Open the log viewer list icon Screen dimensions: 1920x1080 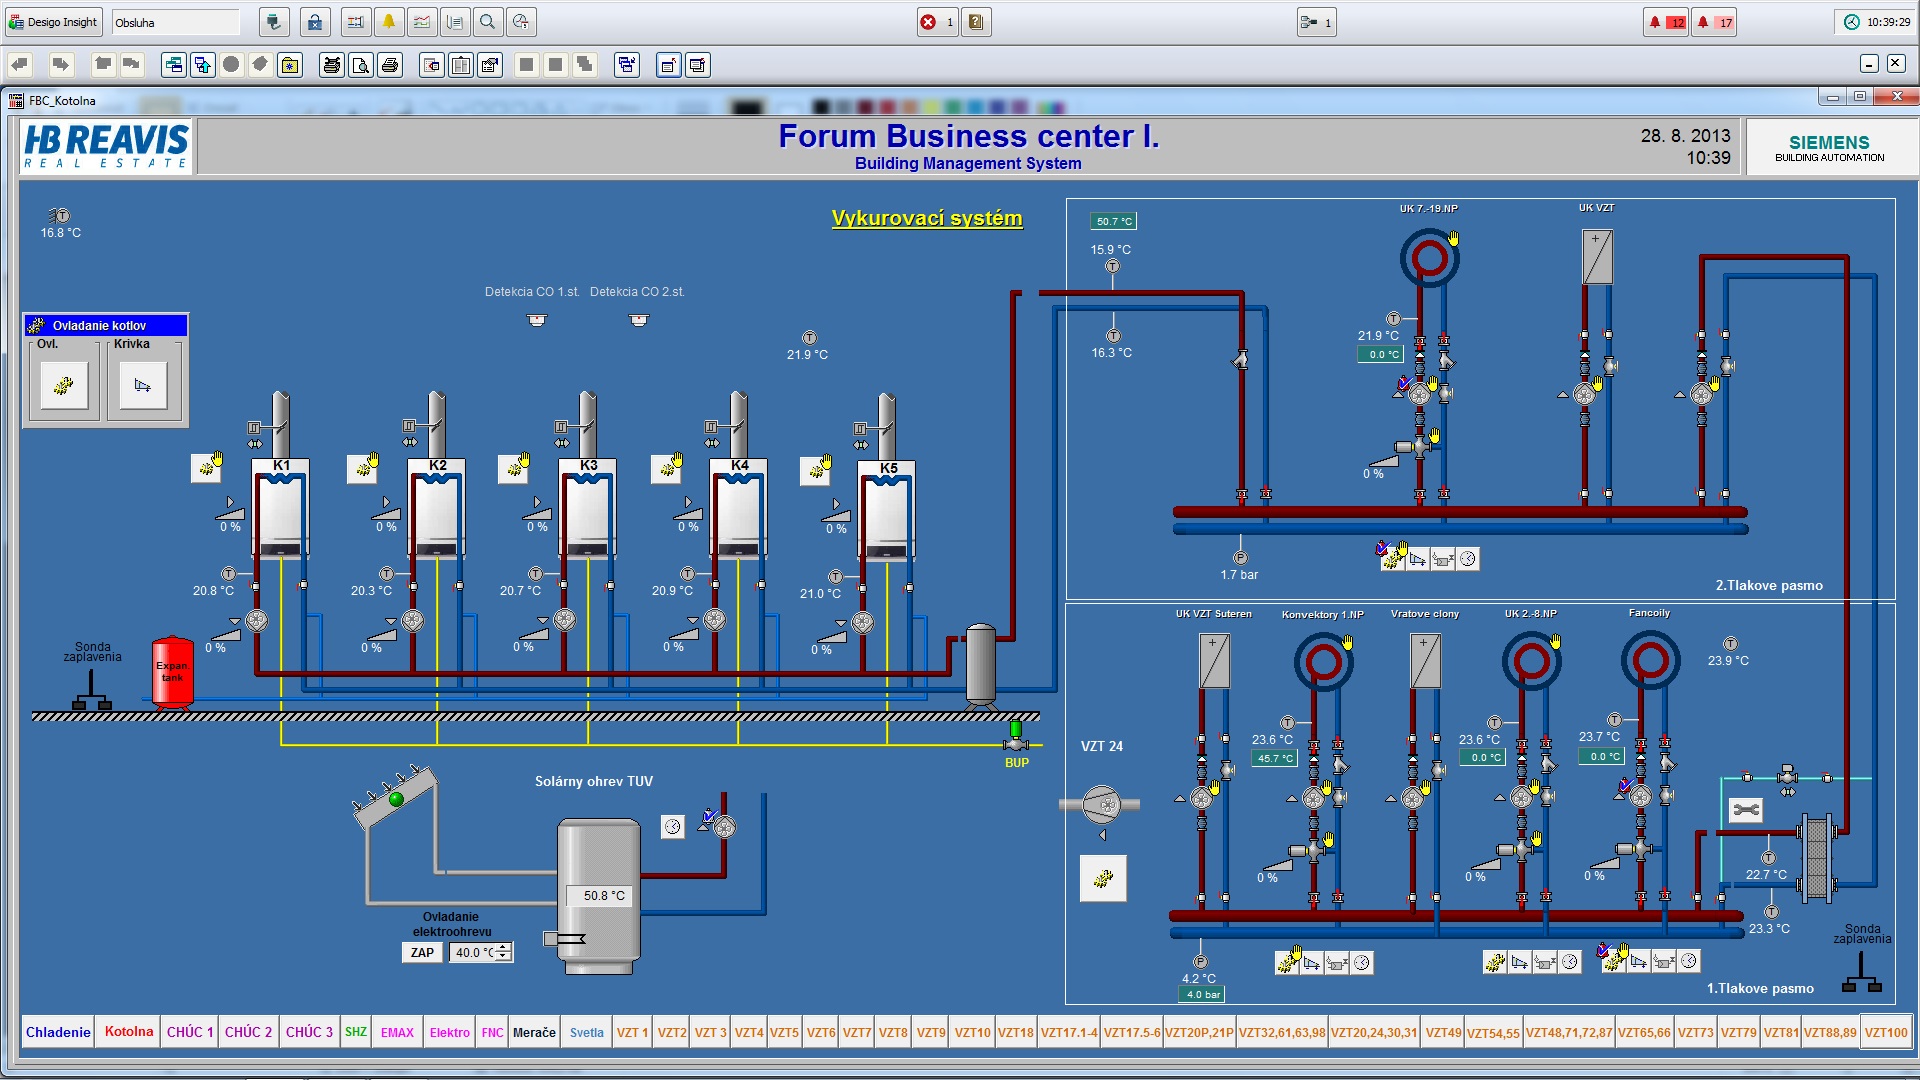[x=455, y=22]
